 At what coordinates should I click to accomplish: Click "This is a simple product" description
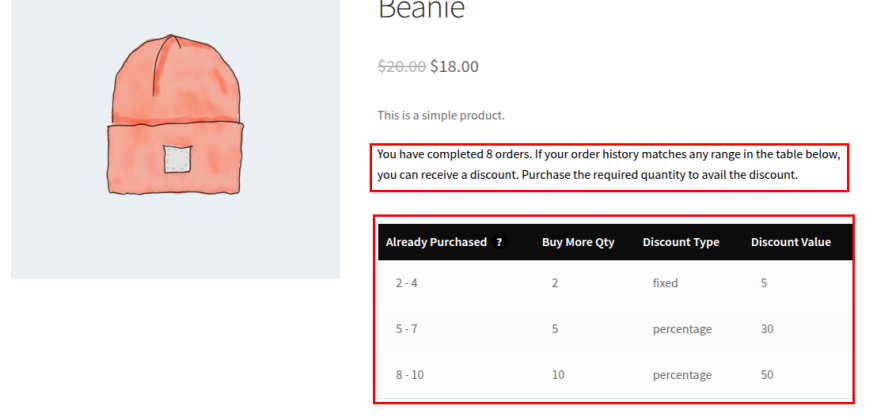point(441,115)
